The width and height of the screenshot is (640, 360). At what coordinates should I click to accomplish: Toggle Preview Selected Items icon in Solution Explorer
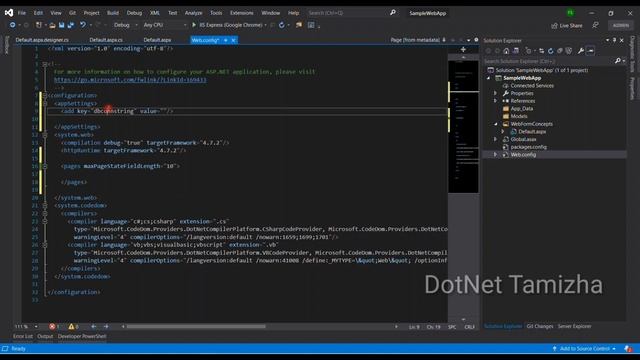click(591, 51)
